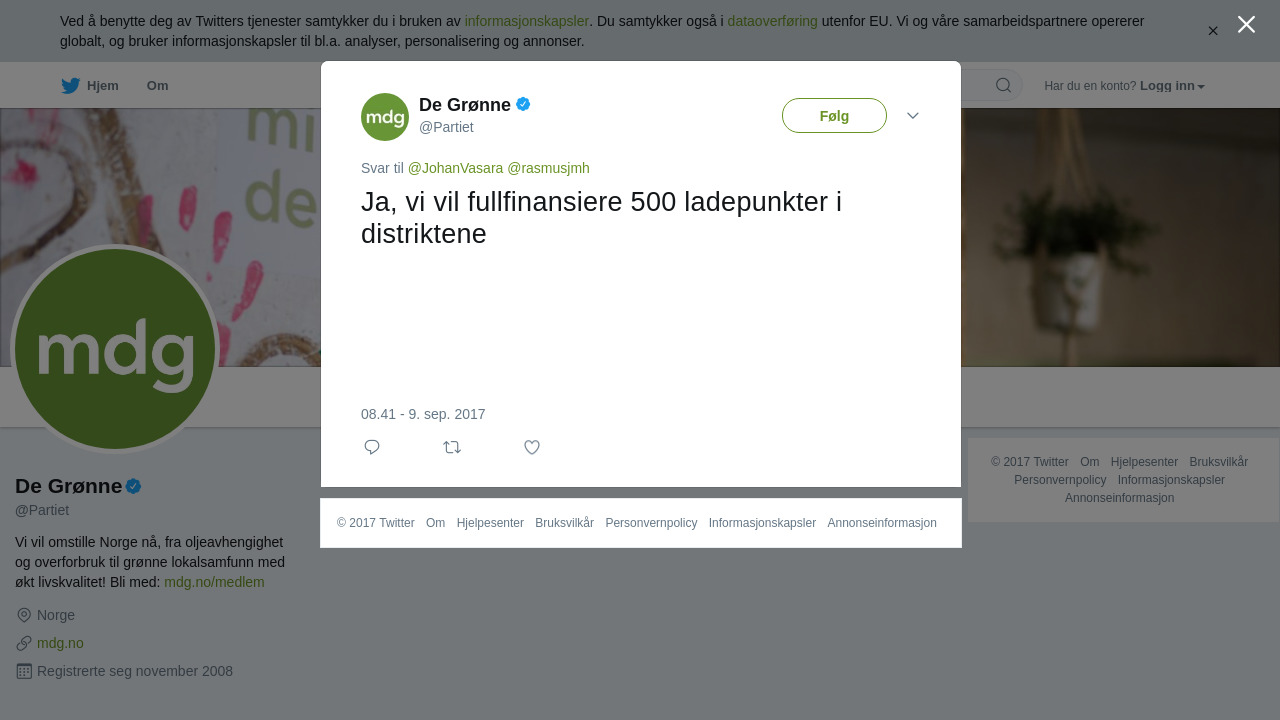Open the dataoverføring link in the banner
The width and height of the screenshot is (1280, 720).
point(772,21)
